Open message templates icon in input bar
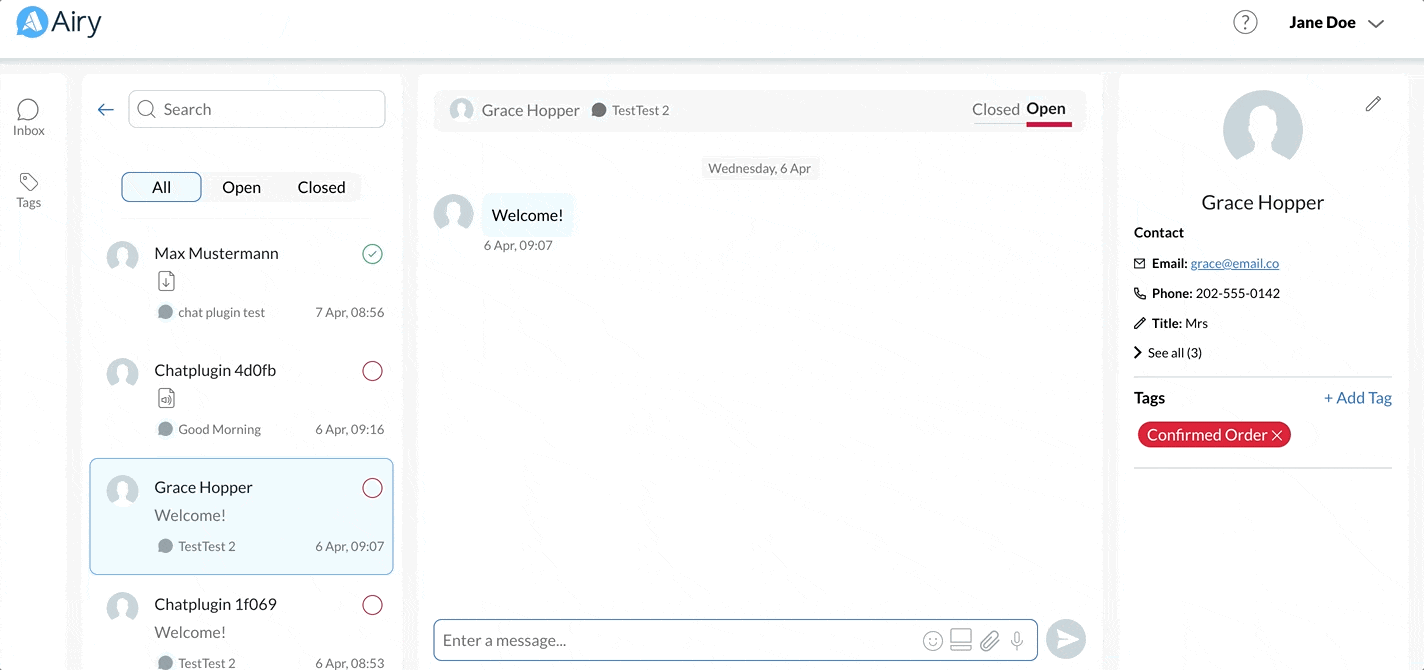Viewport: 1424px width, 670px height. click(961, 640)
